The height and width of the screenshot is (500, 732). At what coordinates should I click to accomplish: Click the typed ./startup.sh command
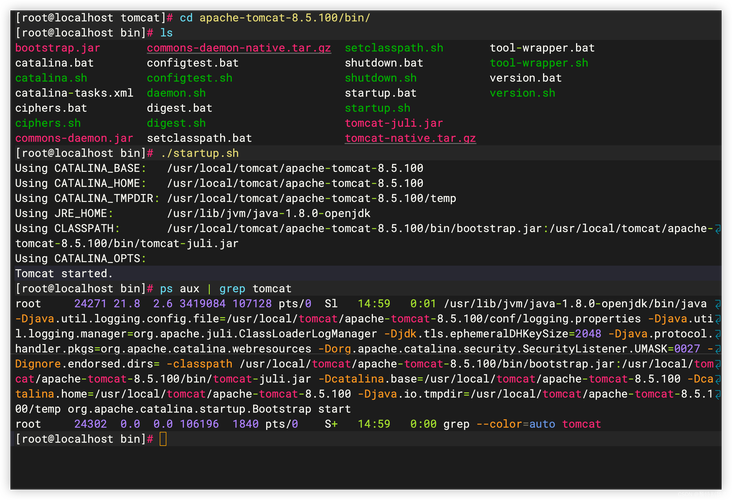click(199, 153)
